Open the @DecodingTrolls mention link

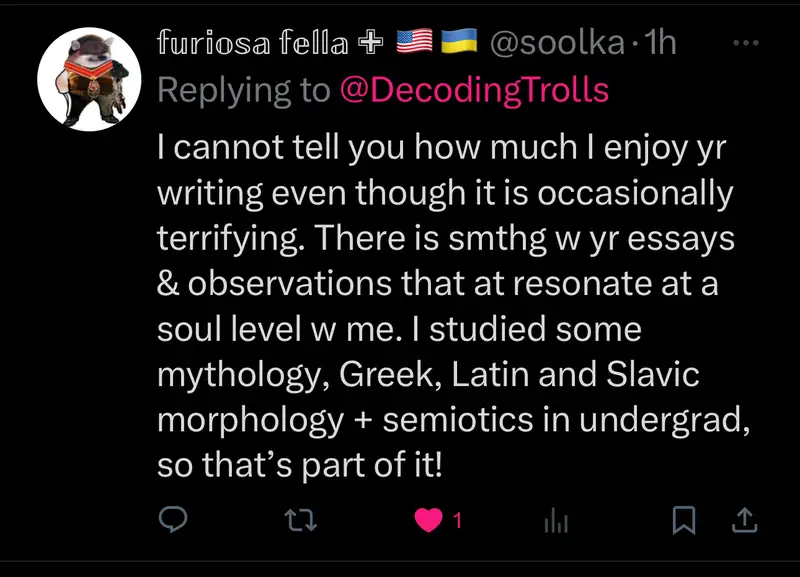click(474, 90)
